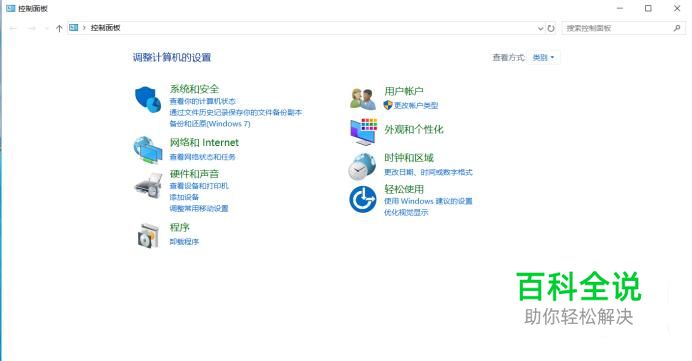Open the 用户帐户 heading link
This screenshot has height=361, width=692.
[404, 91]
